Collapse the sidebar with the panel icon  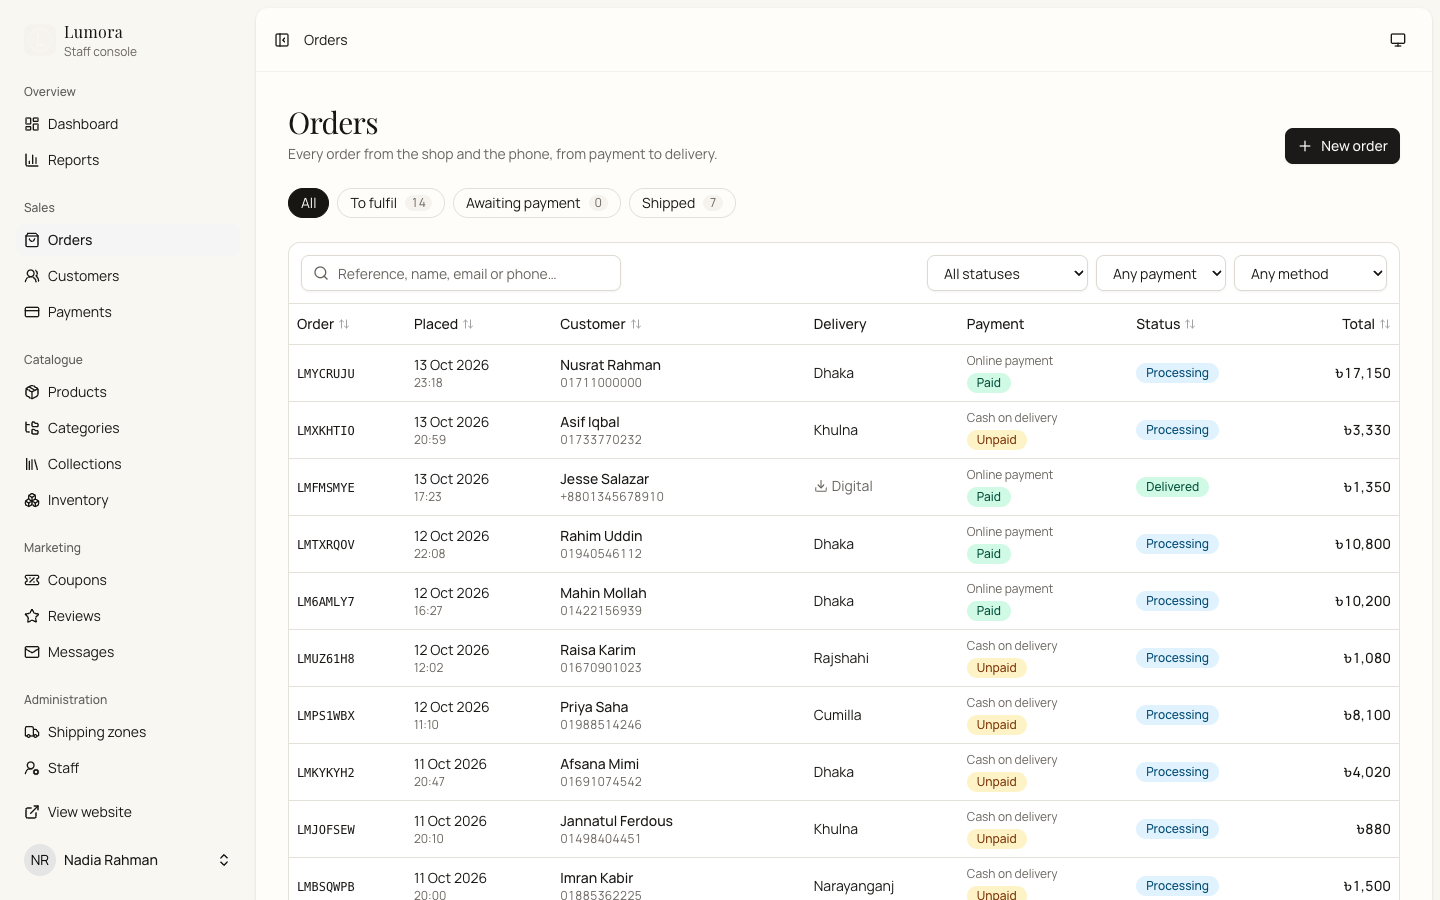(282, 40)
